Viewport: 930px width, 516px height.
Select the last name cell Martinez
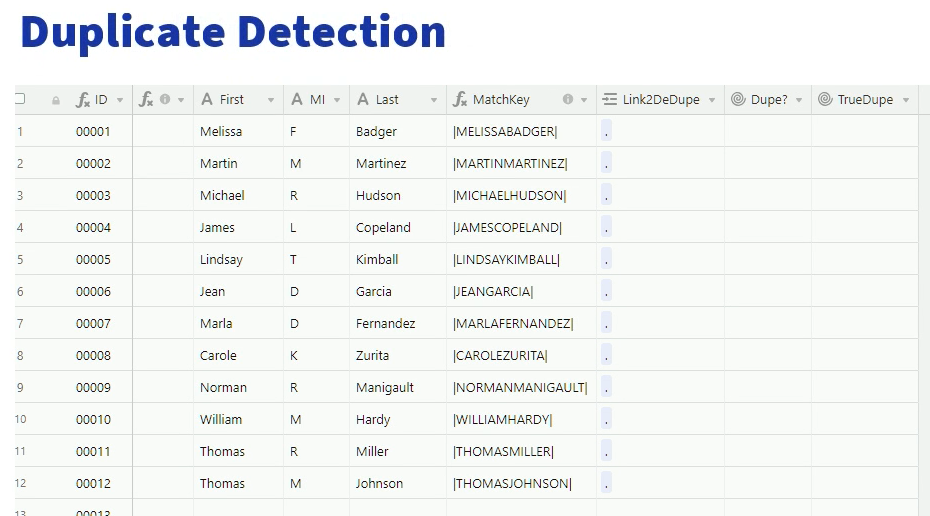coord(398,163)
